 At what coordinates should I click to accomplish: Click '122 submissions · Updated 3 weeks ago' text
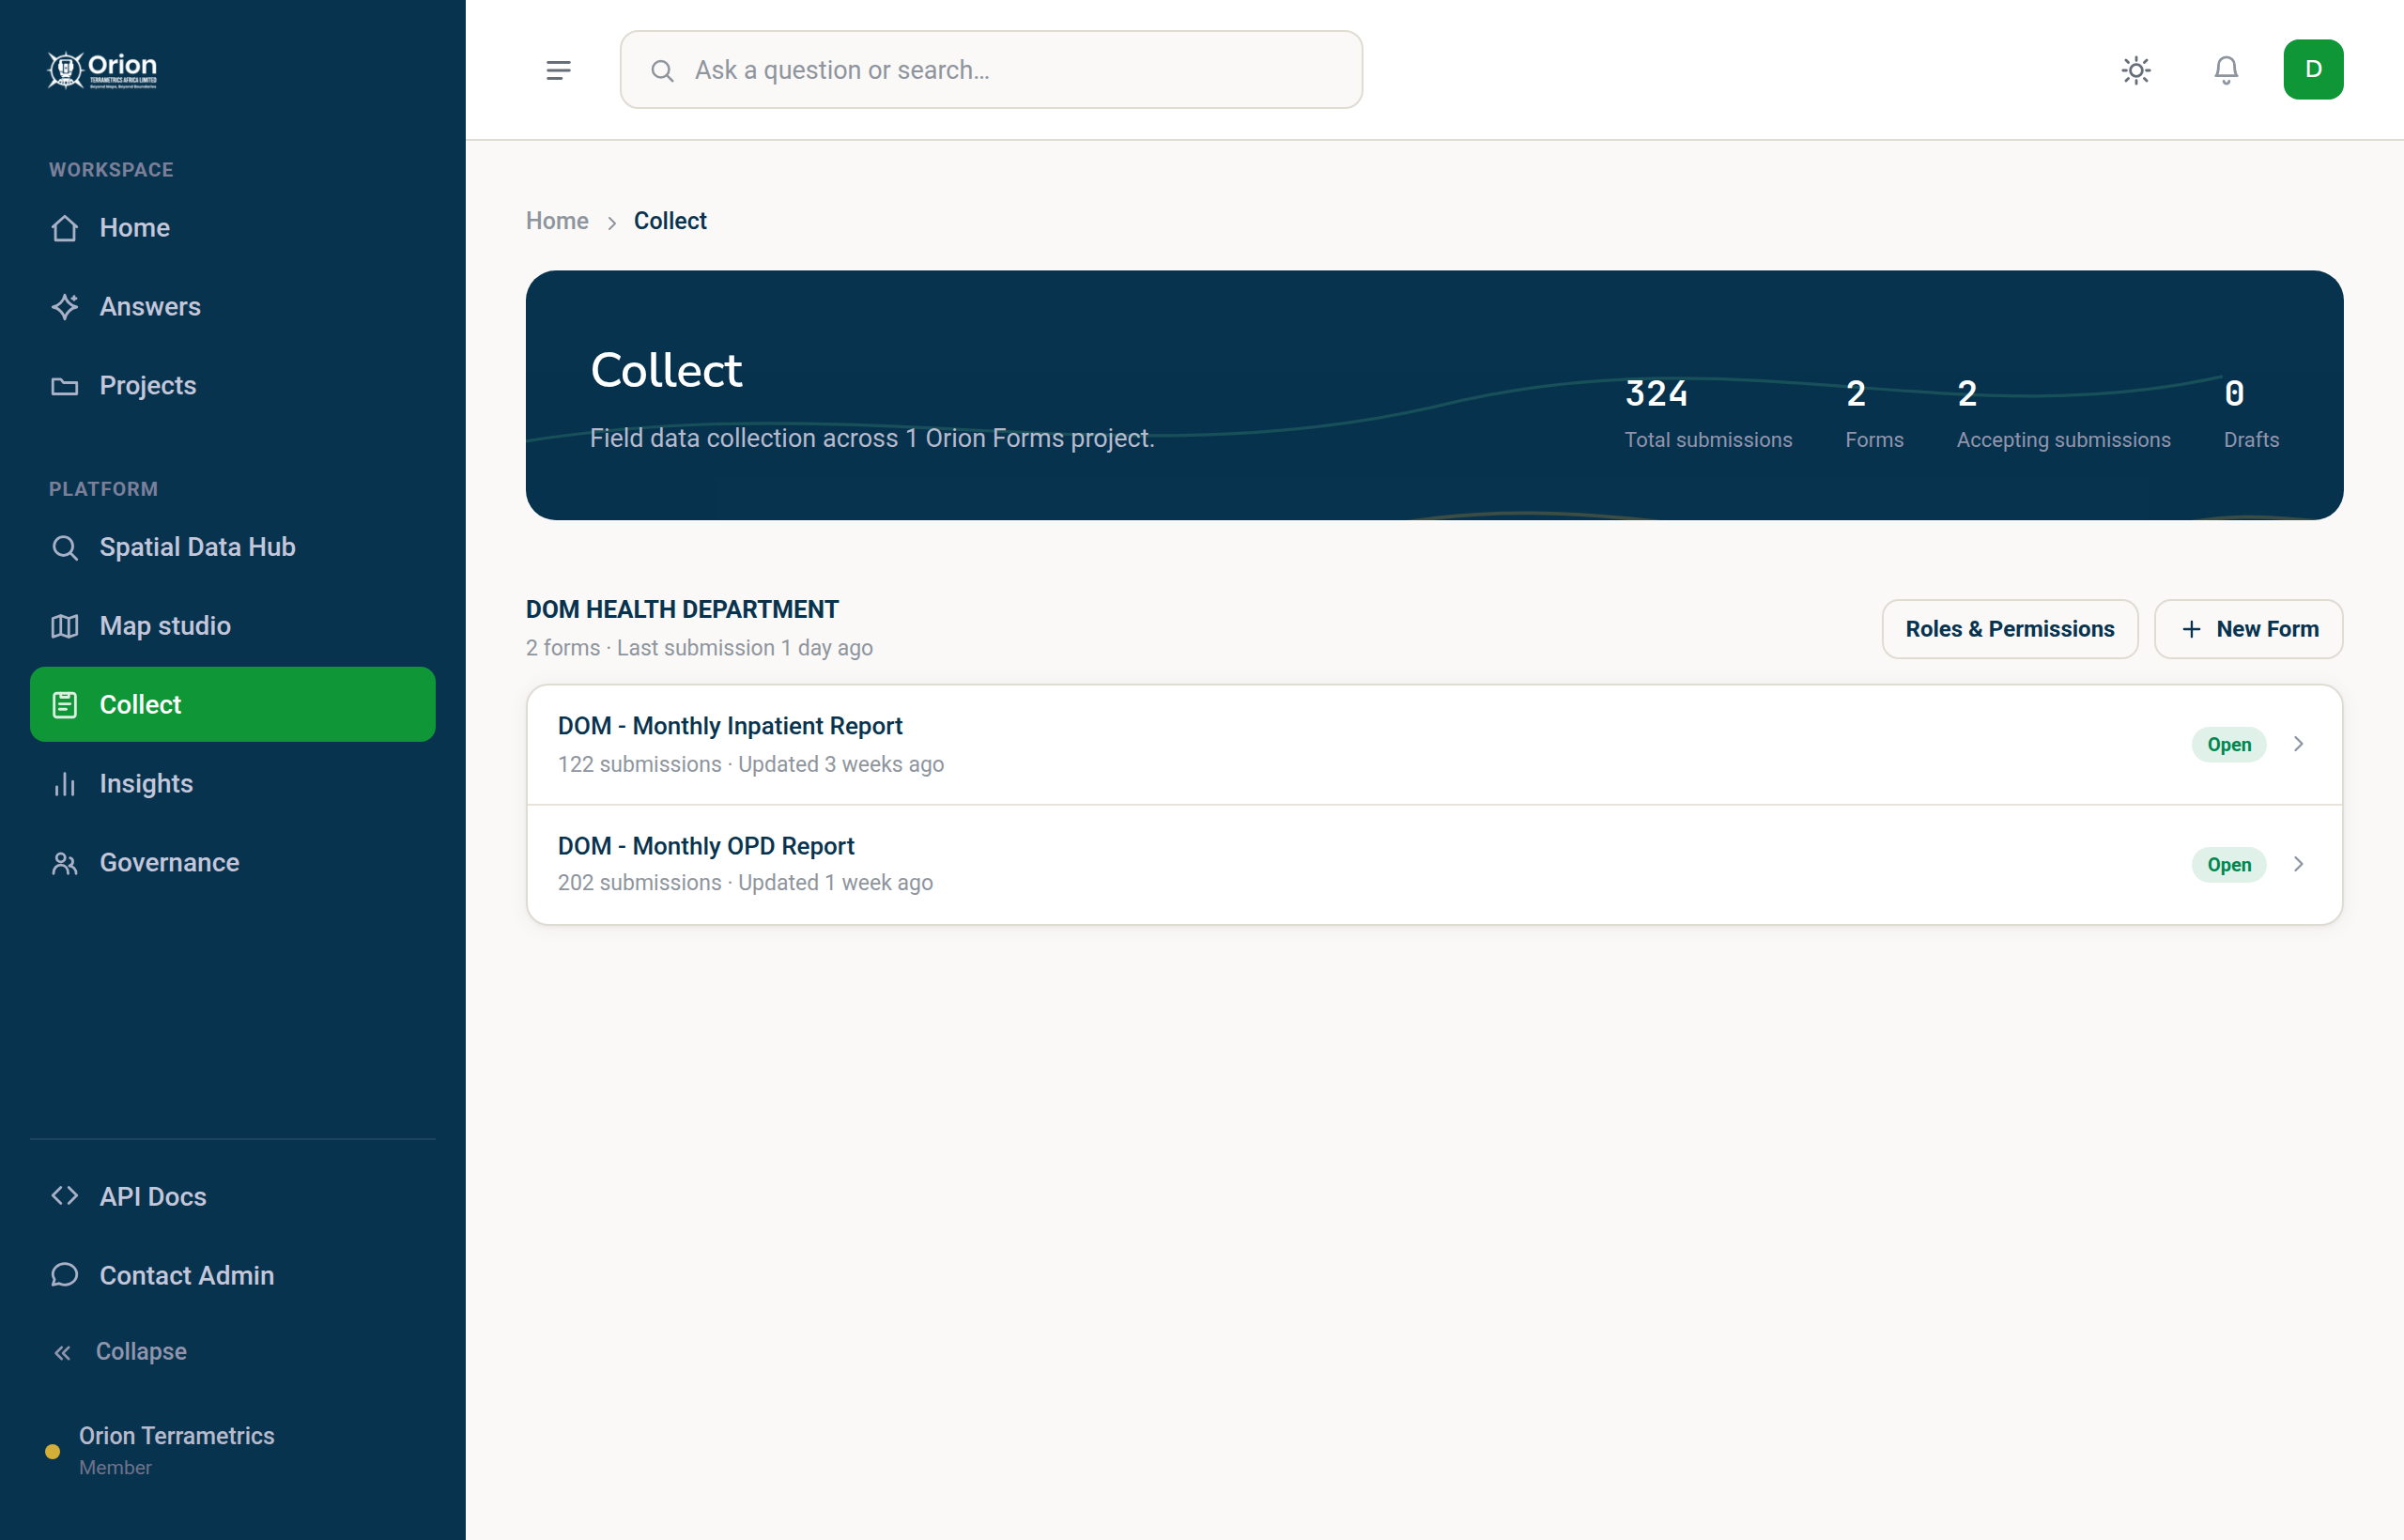point(750,764)
